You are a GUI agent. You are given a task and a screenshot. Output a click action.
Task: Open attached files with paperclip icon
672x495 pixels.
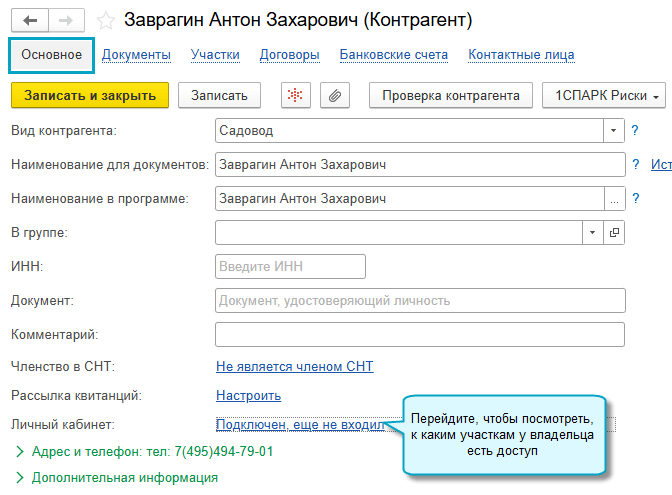[335, 95]
